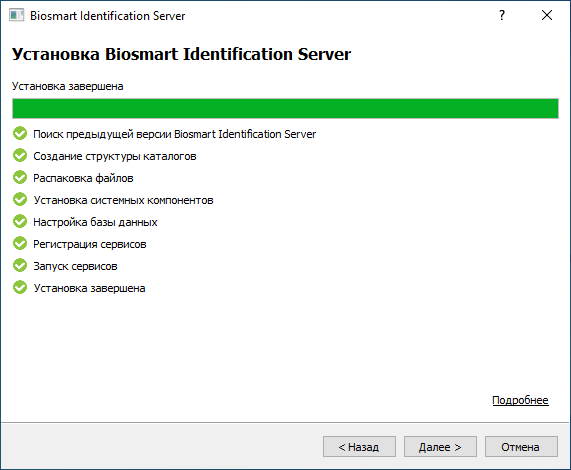Click 'Установка завершена' status text above progress bar

click(68, 86)
